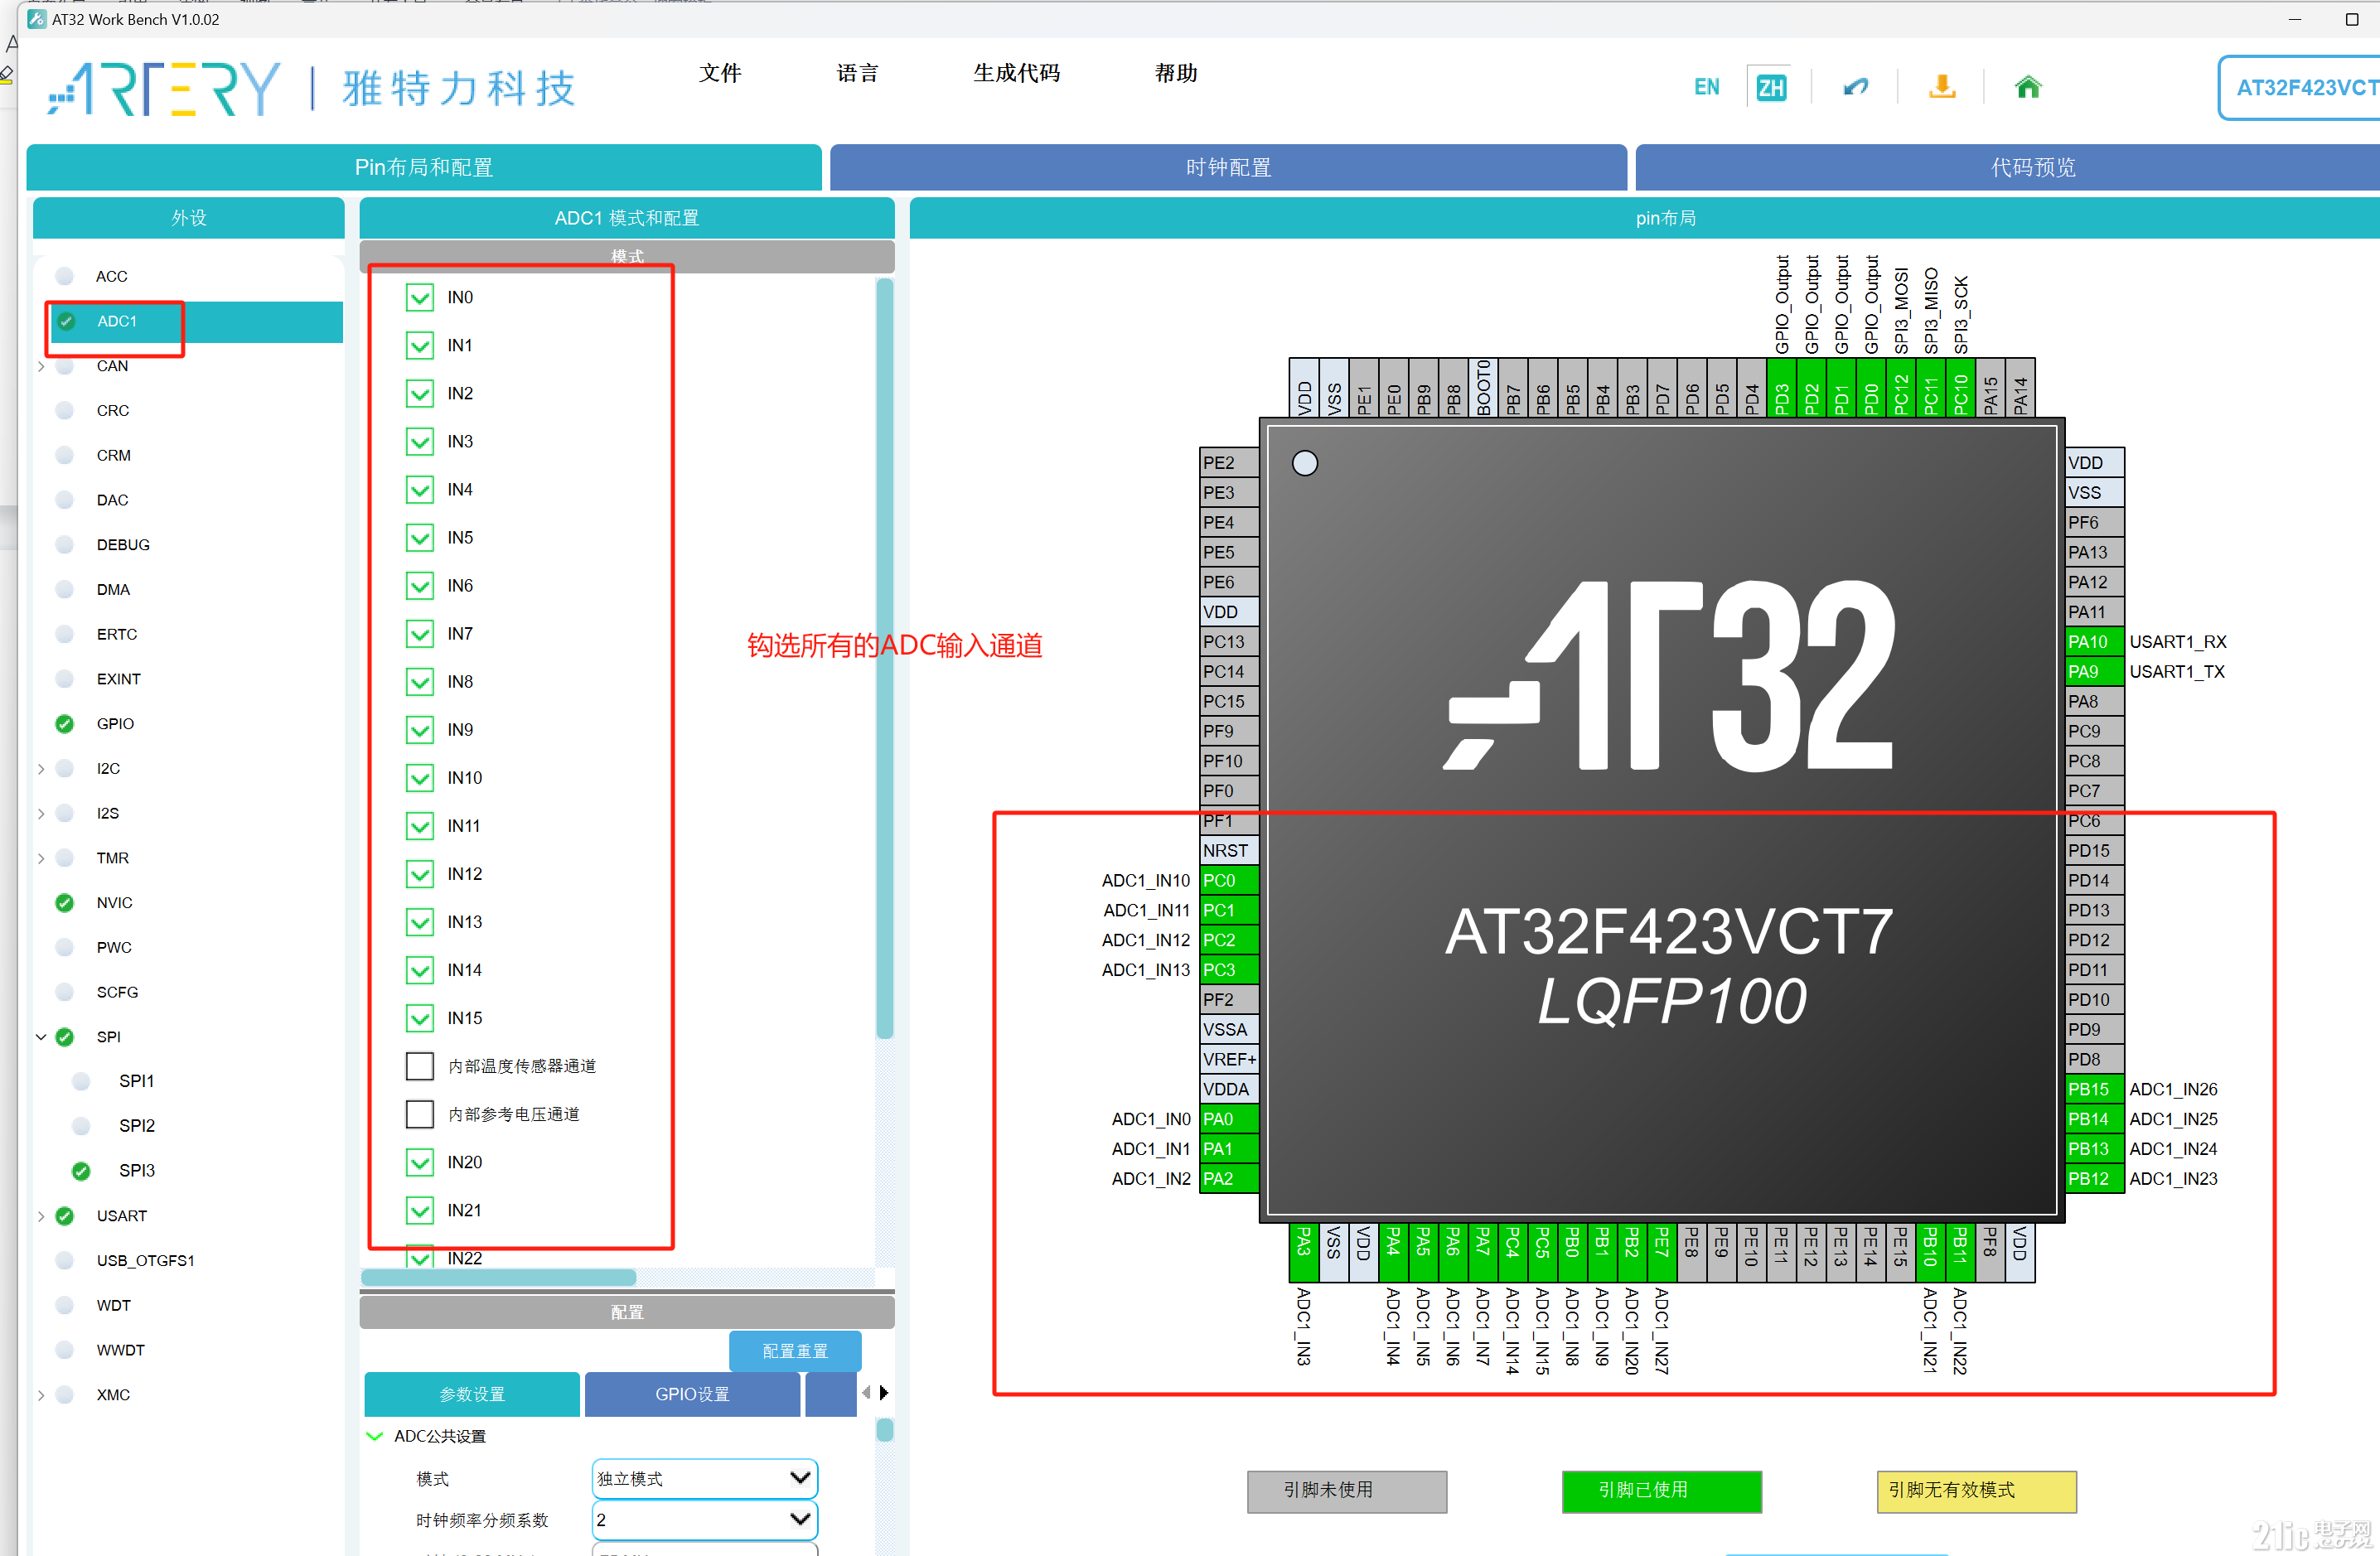The height and width of the screenshot is (1556, 2380).
Task: Click pin PB15 on the chip
Action: pos(2094,1090)
